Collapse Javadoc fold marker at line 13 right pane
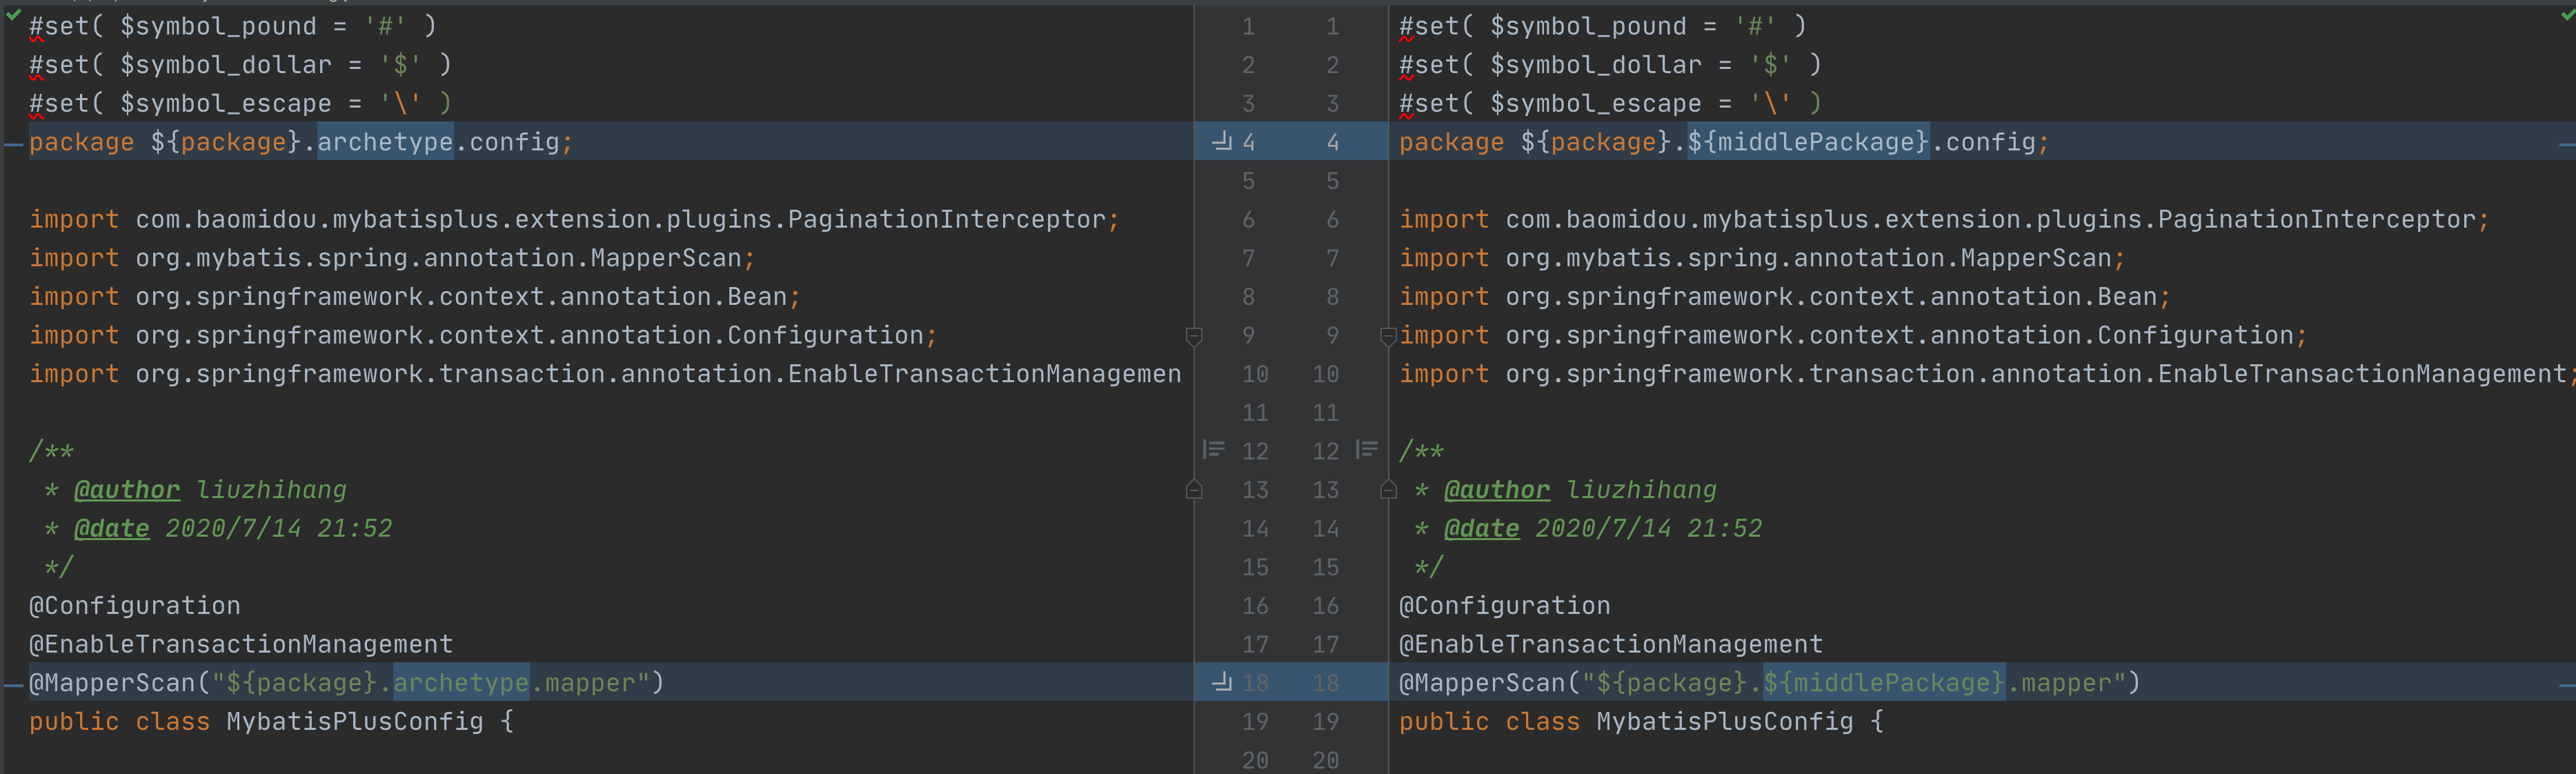 [x=1387, y=490]
